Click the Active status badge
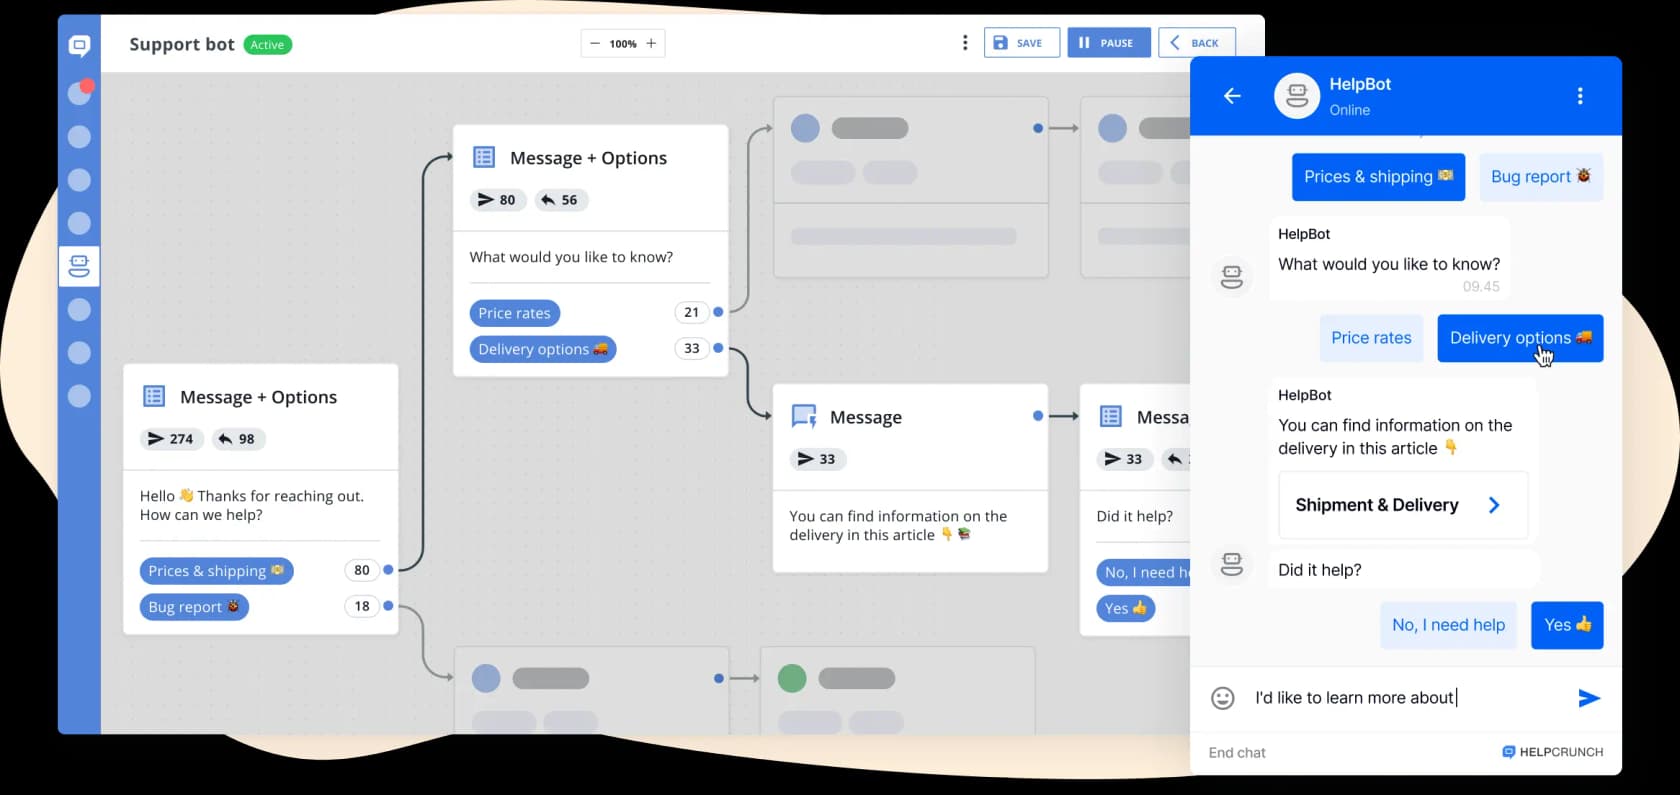This screenshot has height=795, width=1680. [x=267, y=45]
